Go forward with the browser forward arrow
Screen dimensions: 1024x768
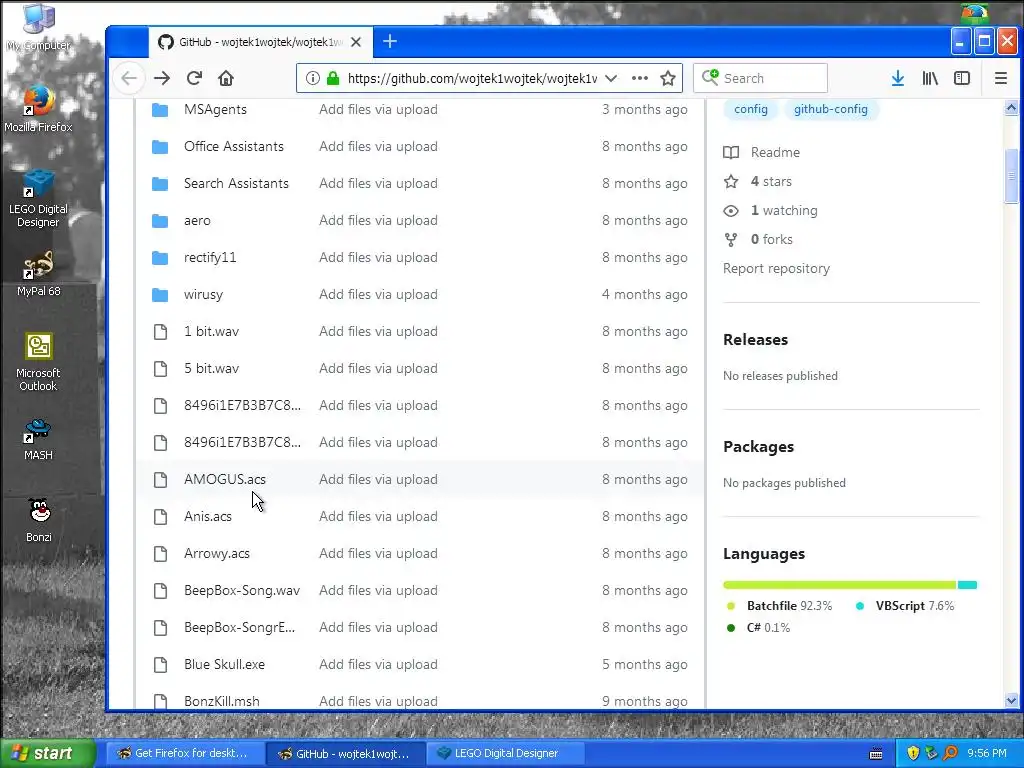coord(162,78)
